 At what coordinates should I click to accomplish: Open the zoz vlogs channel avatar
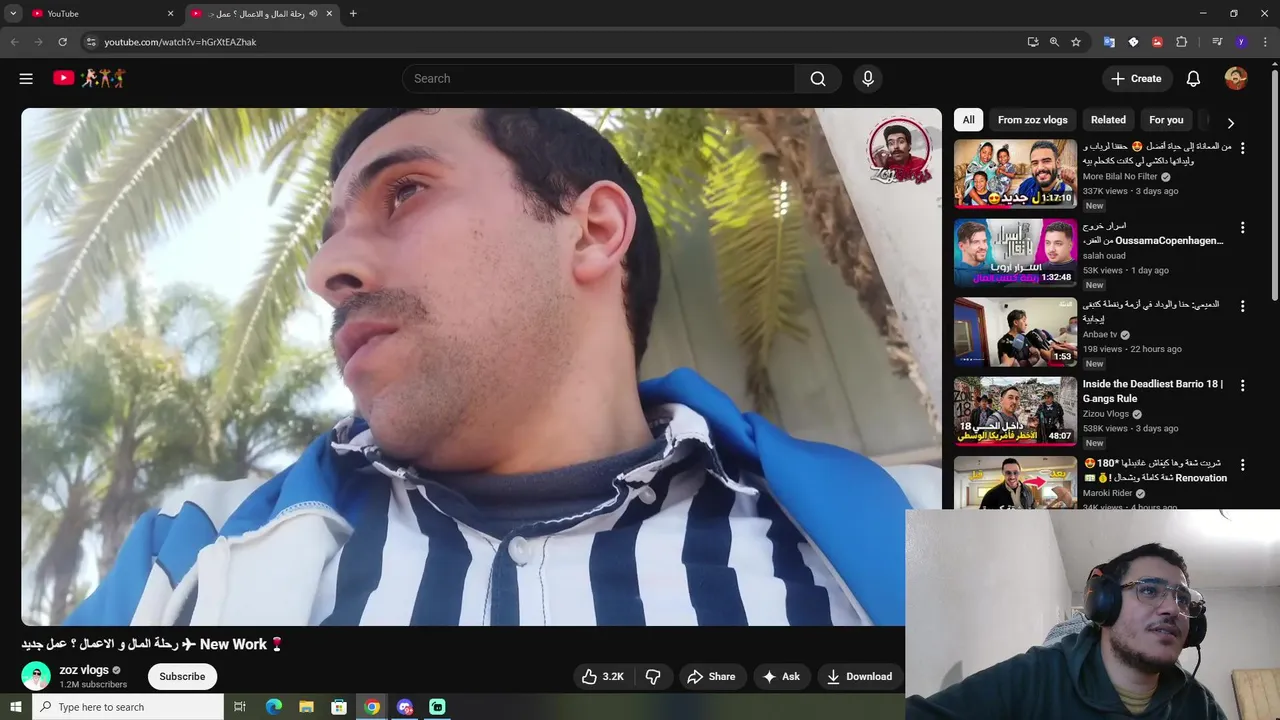click(x=36, y=677)
